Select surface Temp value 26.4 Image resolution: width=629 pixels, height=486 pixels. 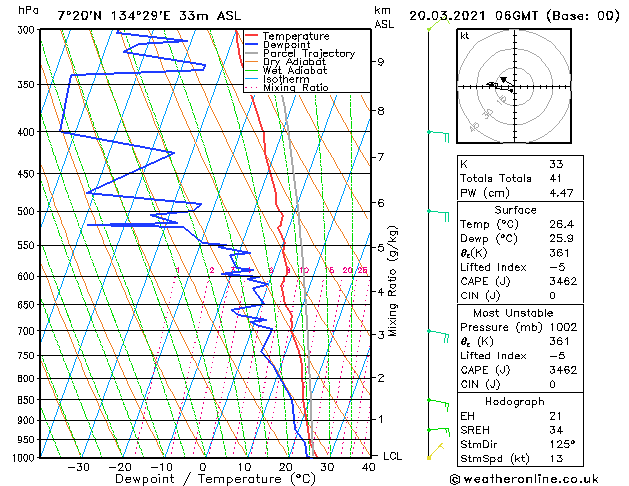tap(561, 224)
